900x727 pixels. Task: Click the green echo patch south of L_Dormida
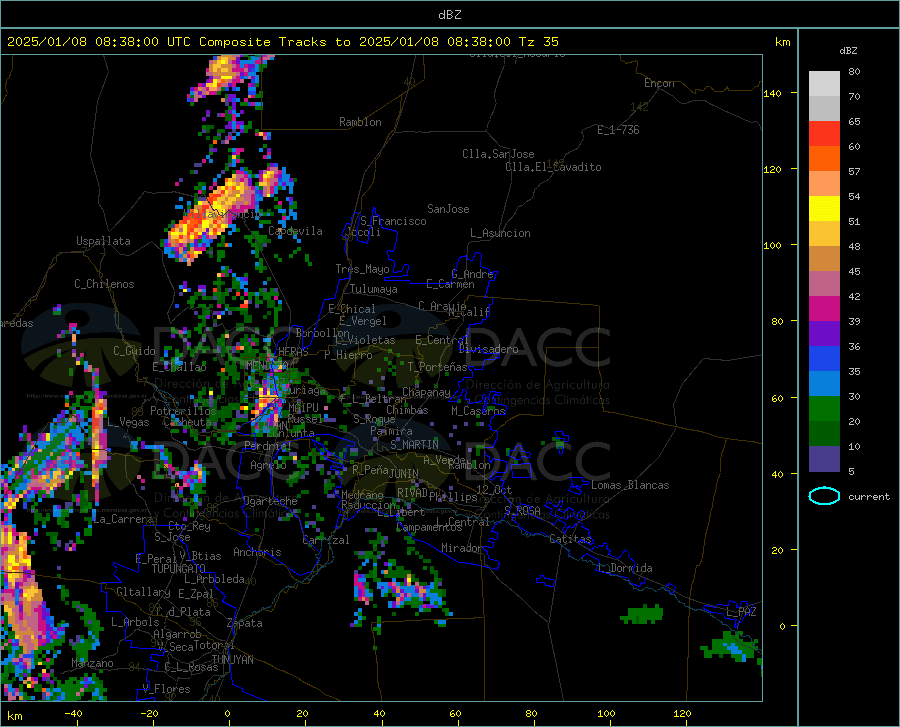coord(642,615)
